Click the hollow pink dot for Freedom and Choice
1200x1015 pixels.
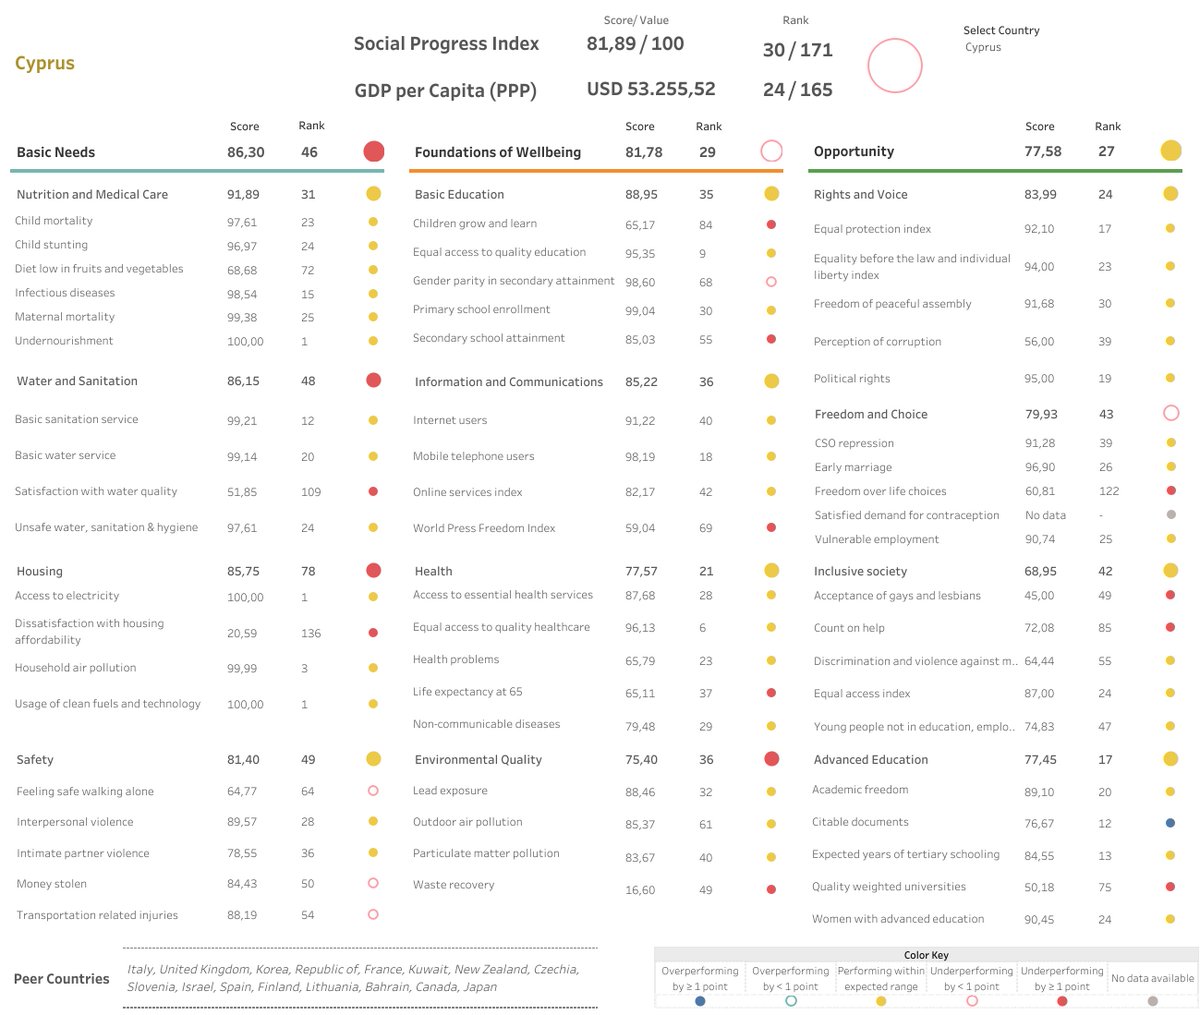click(1171, 413)
